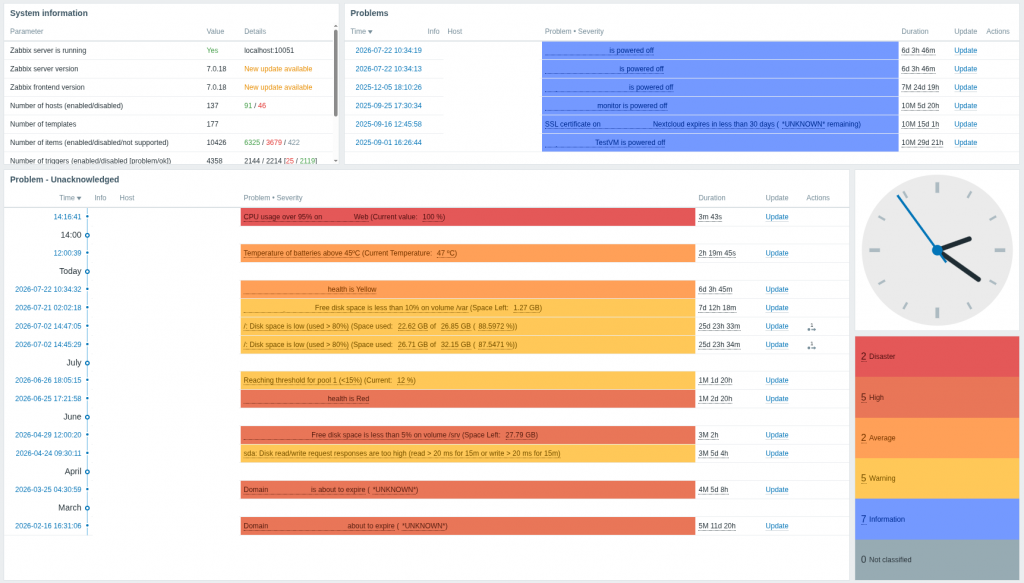Select the Not classified severity tile
This screenshot has width=1024, height=583.
[x=936, y=559]
